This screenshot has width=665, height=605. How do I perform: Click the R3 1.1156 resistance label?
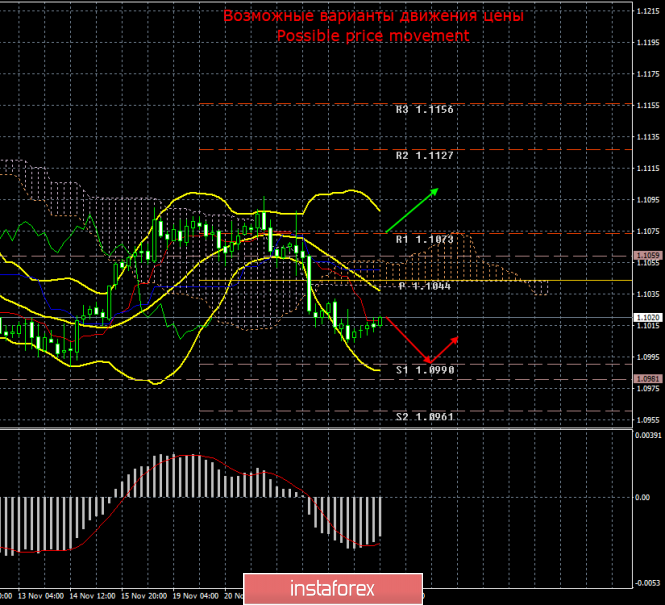[x=424, y=109]
